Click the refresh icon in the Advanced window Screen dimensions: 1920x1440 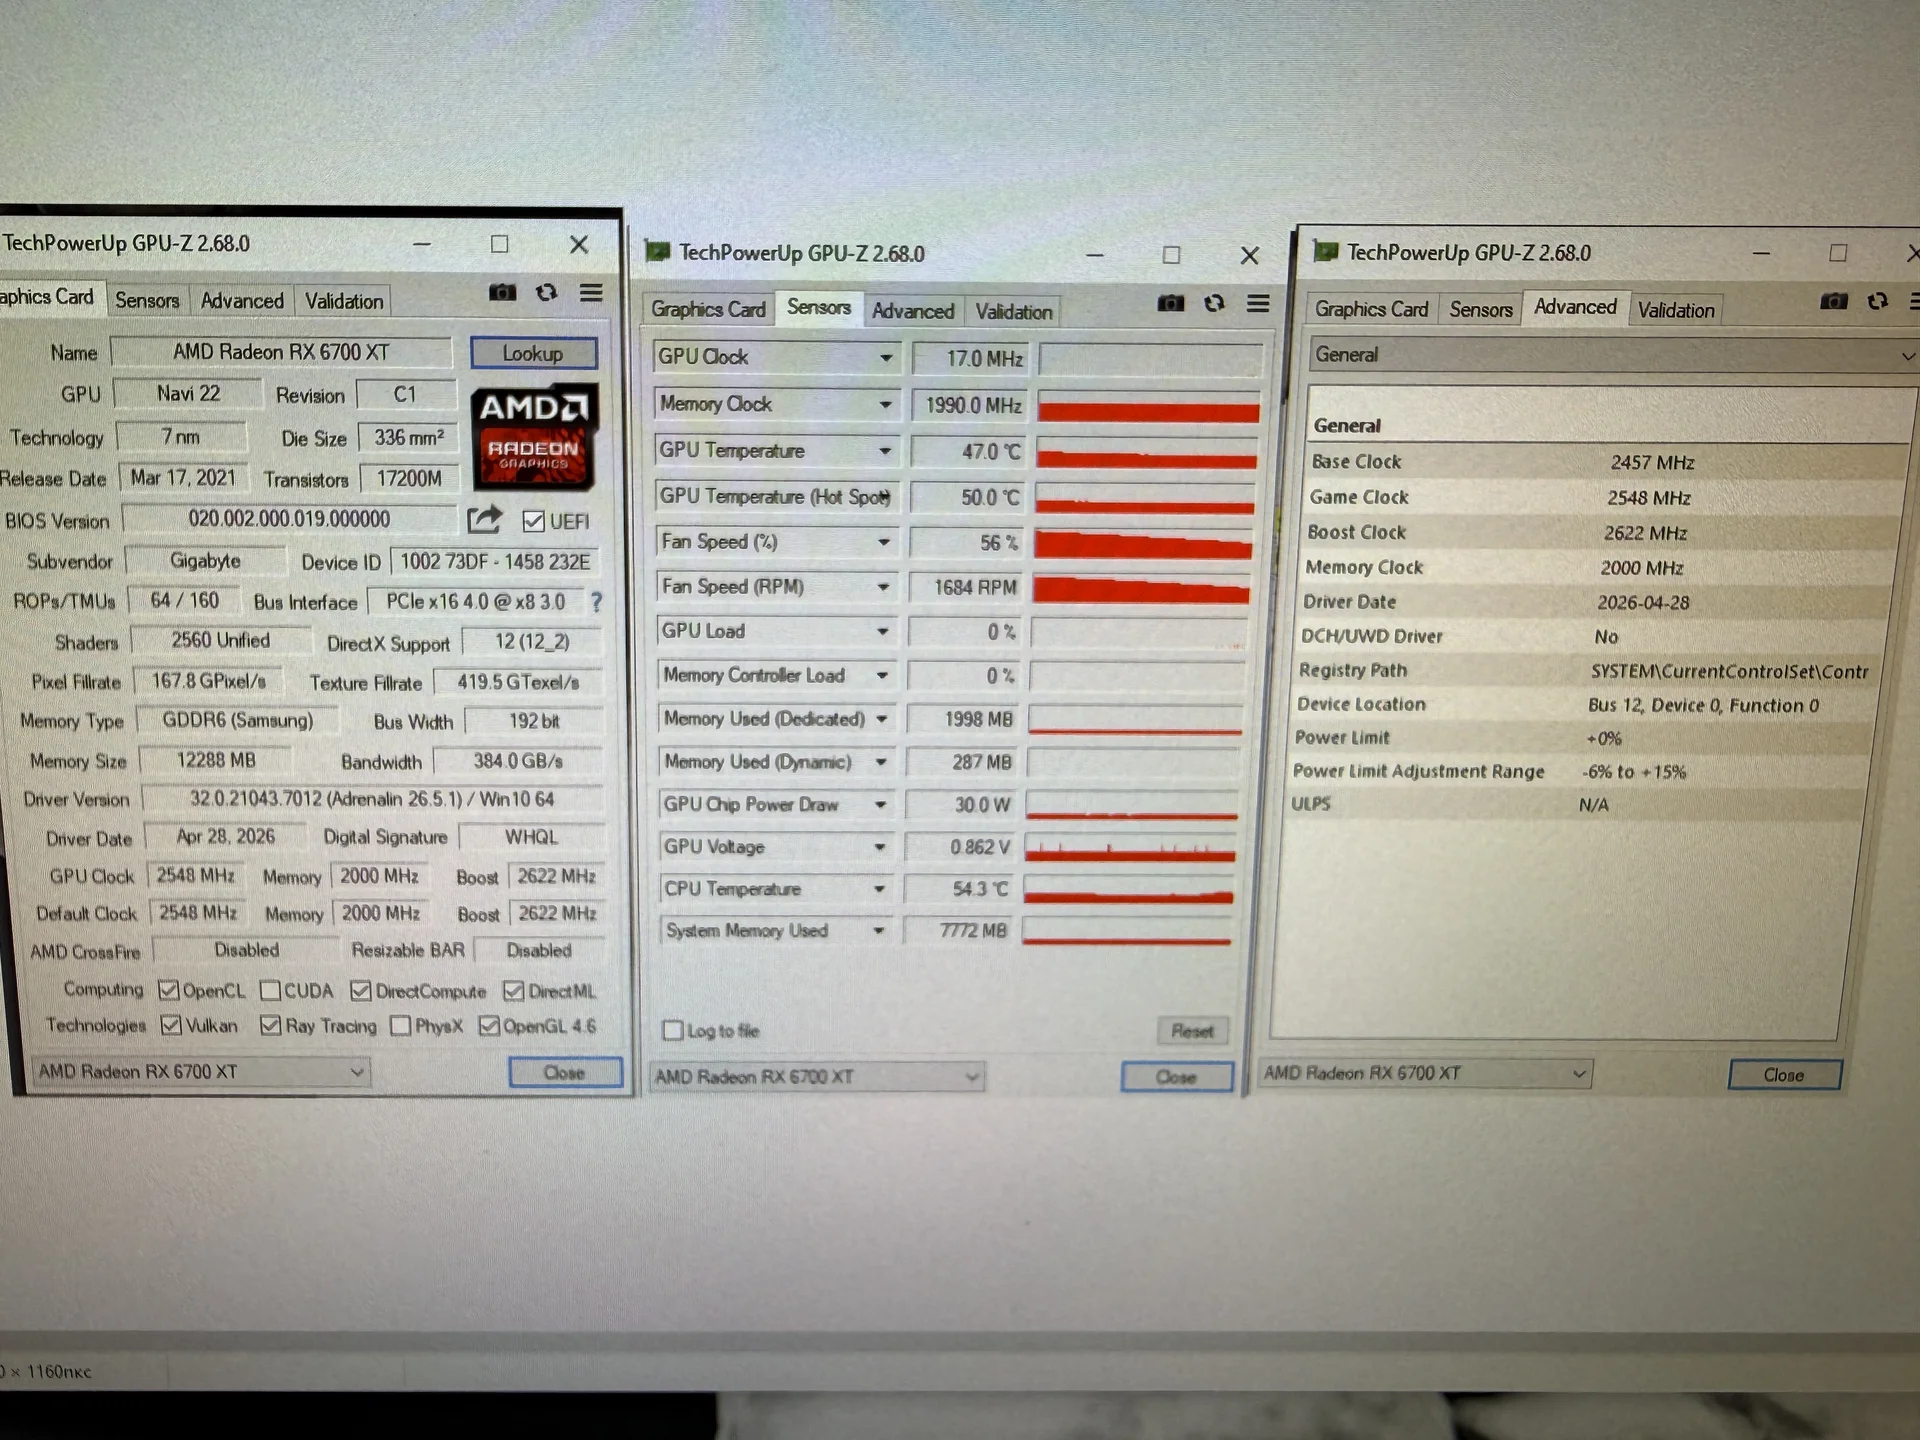point(1877,300)
